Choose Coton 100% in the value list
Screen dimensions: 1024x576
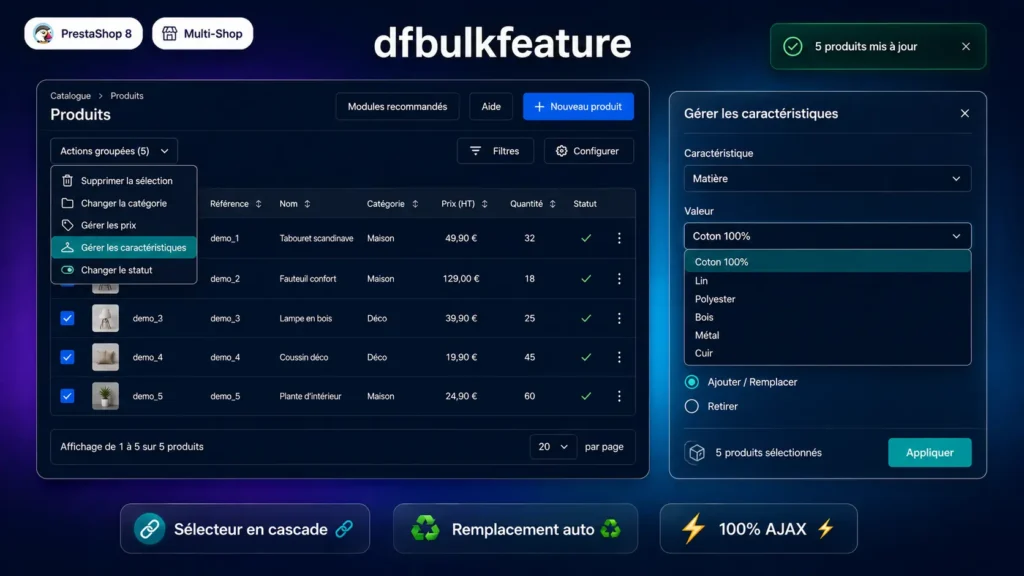point(827,262)
